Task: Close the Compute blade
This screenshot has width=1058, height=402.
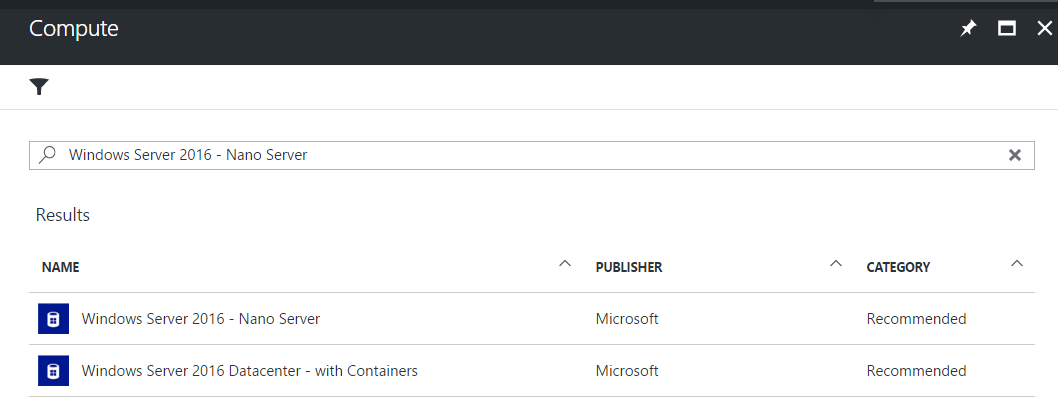Action: (1045, 28)
